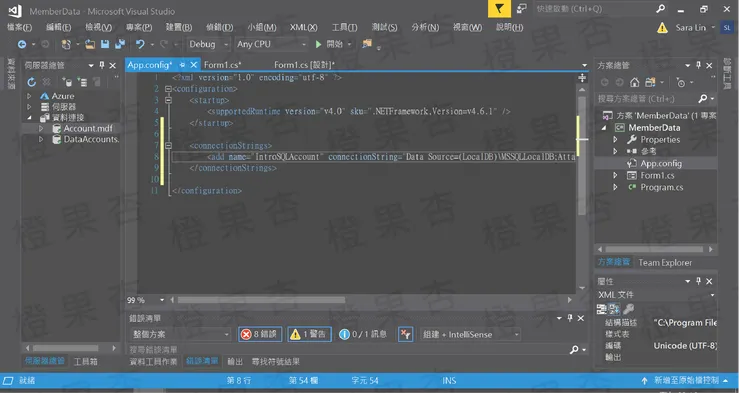Toggle the 0/1 Messages filter button
740x393 pixels.
tap(363, 334)
